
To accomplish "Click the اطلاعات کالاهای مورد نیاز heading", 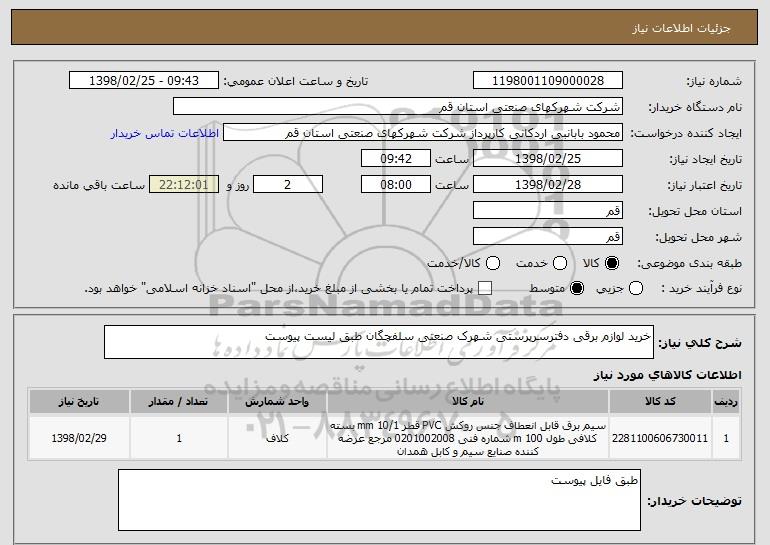I will coord(667,375).
